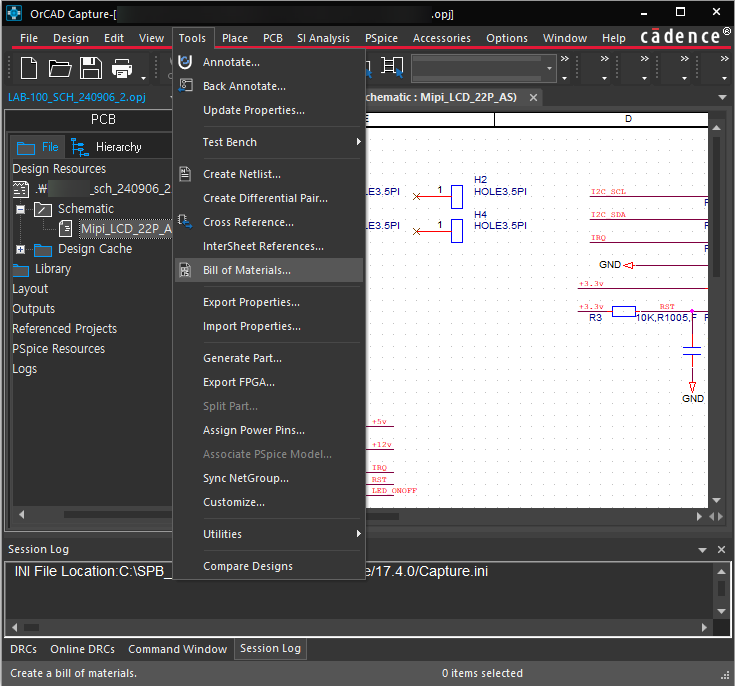Select the Logs tree item
The width and height of the screenshot is (735, 686).
(x=24, y=369)
